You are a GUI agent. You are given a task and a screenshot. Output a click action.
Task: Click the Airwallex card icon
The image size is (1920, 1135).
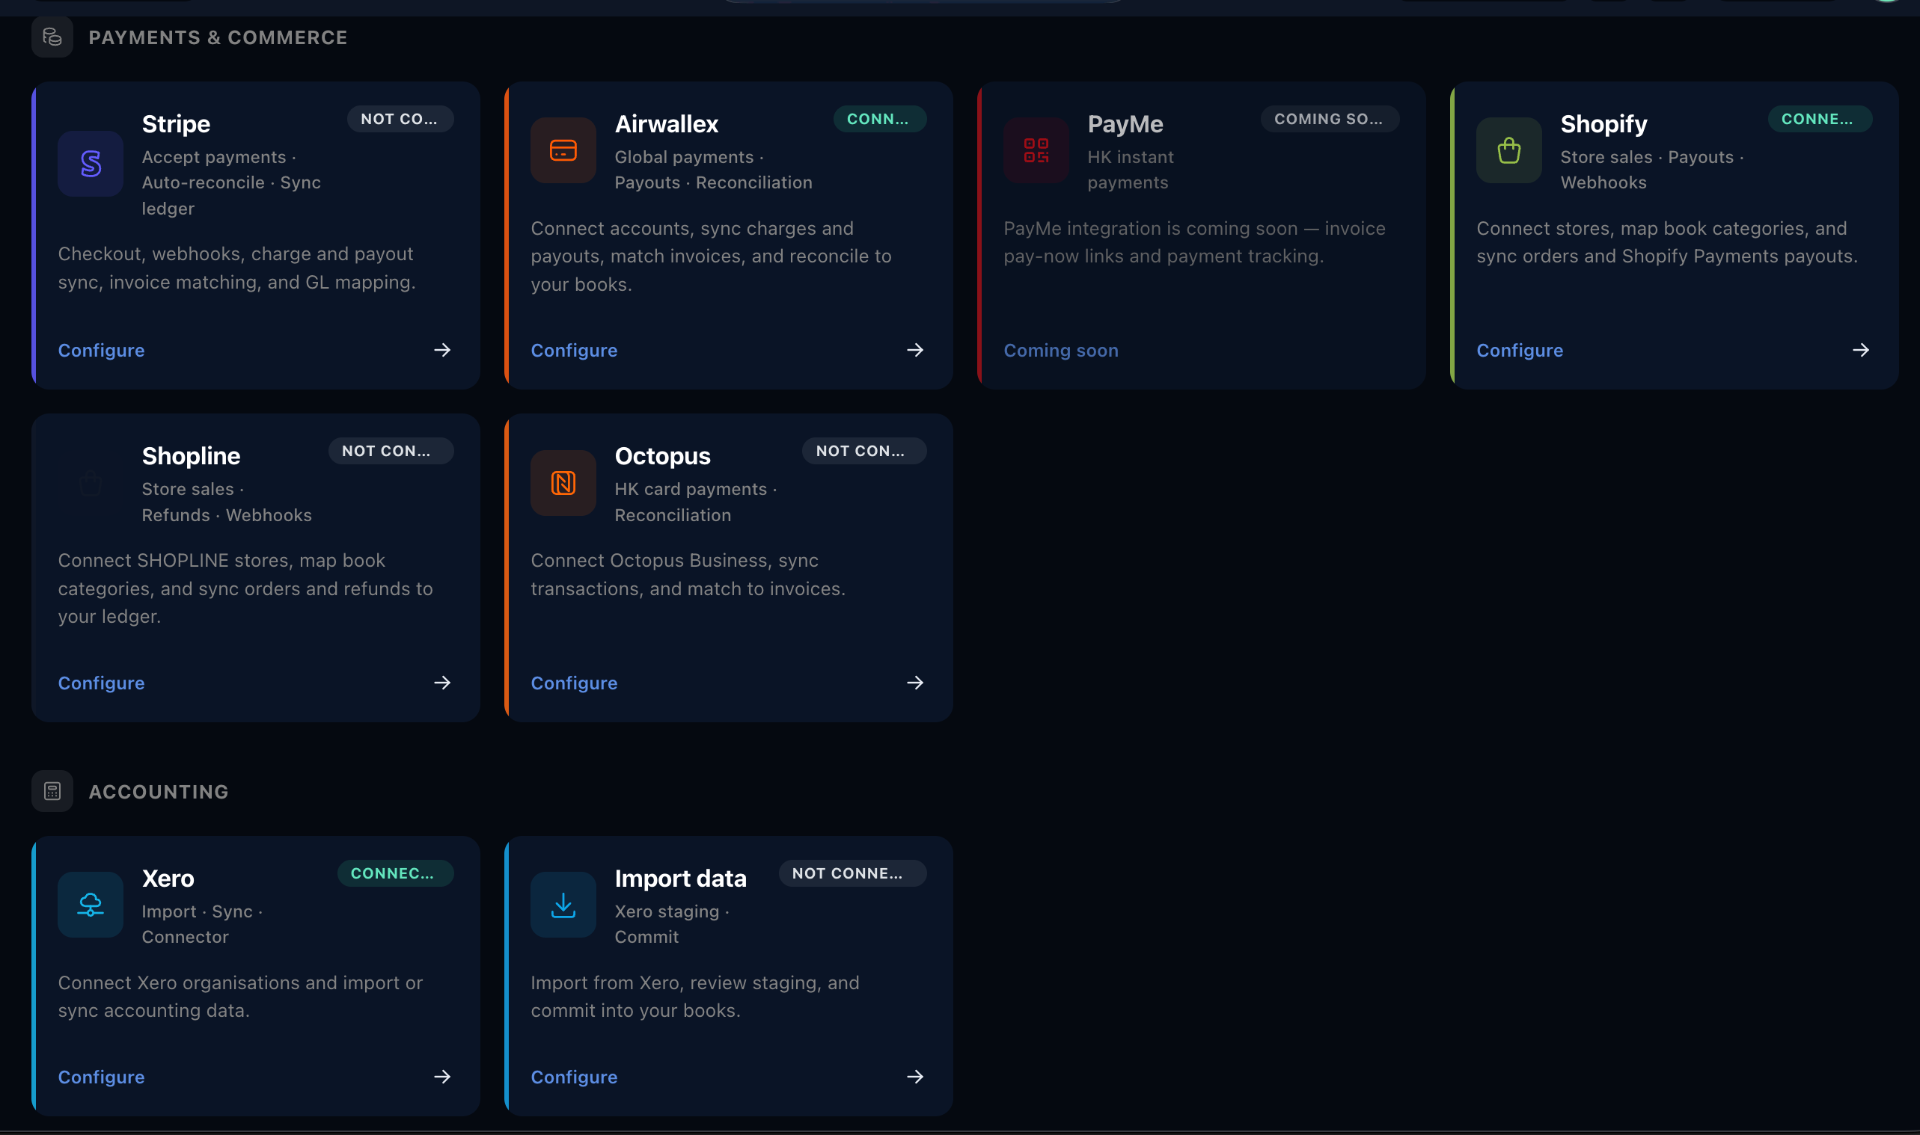point(563,150)
